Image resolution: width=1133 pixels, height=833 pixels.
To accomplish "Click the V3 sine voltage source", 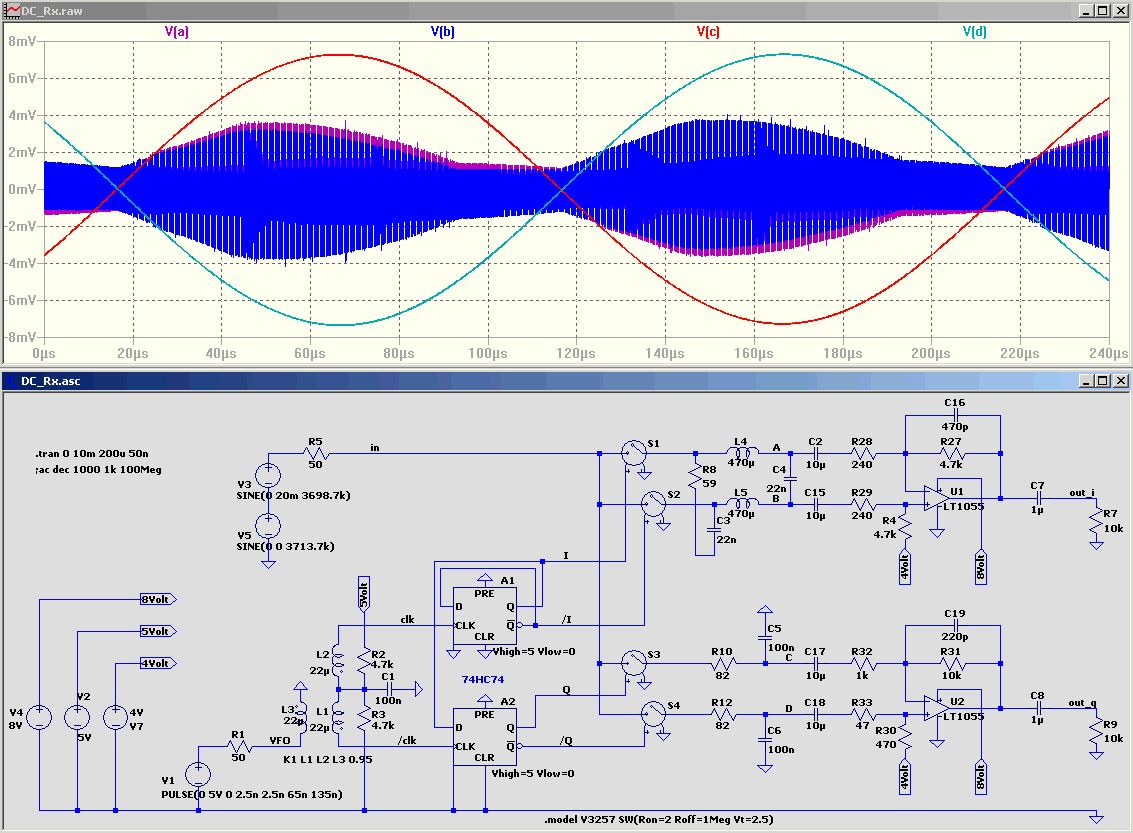I will pyautogui.click(x=268, y=475).
